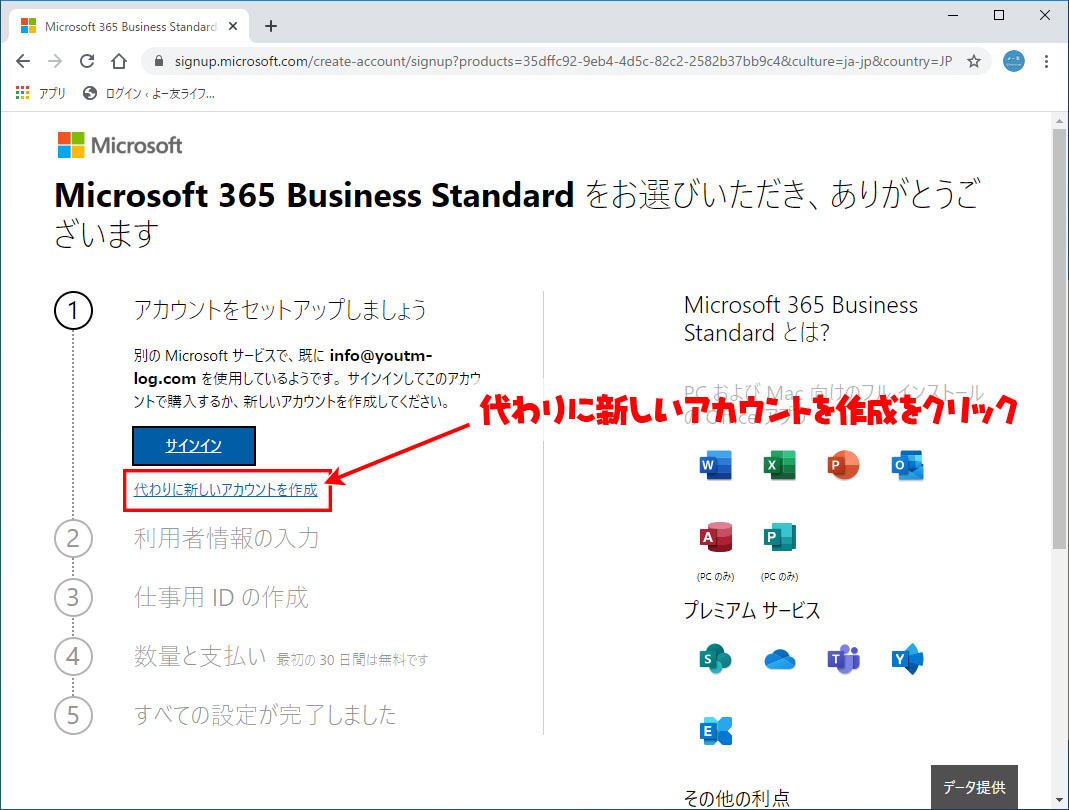Click step 5 すべての設定が完了しました

[x=265, y=715]
